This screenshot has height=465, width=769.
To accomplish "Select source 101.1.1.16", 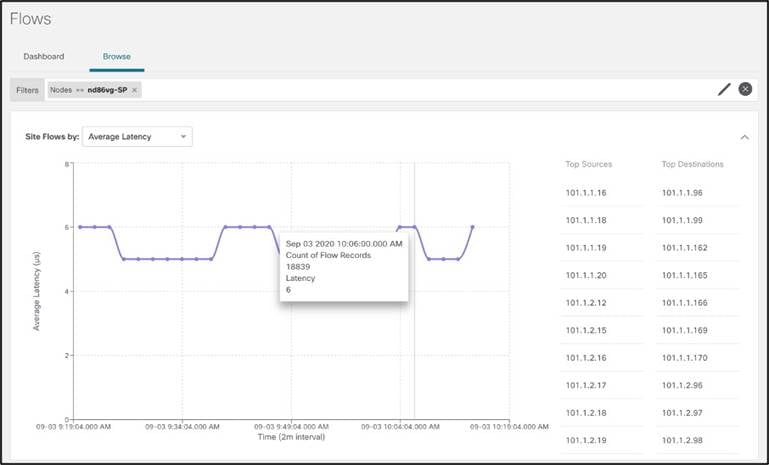I will [586, 193].
